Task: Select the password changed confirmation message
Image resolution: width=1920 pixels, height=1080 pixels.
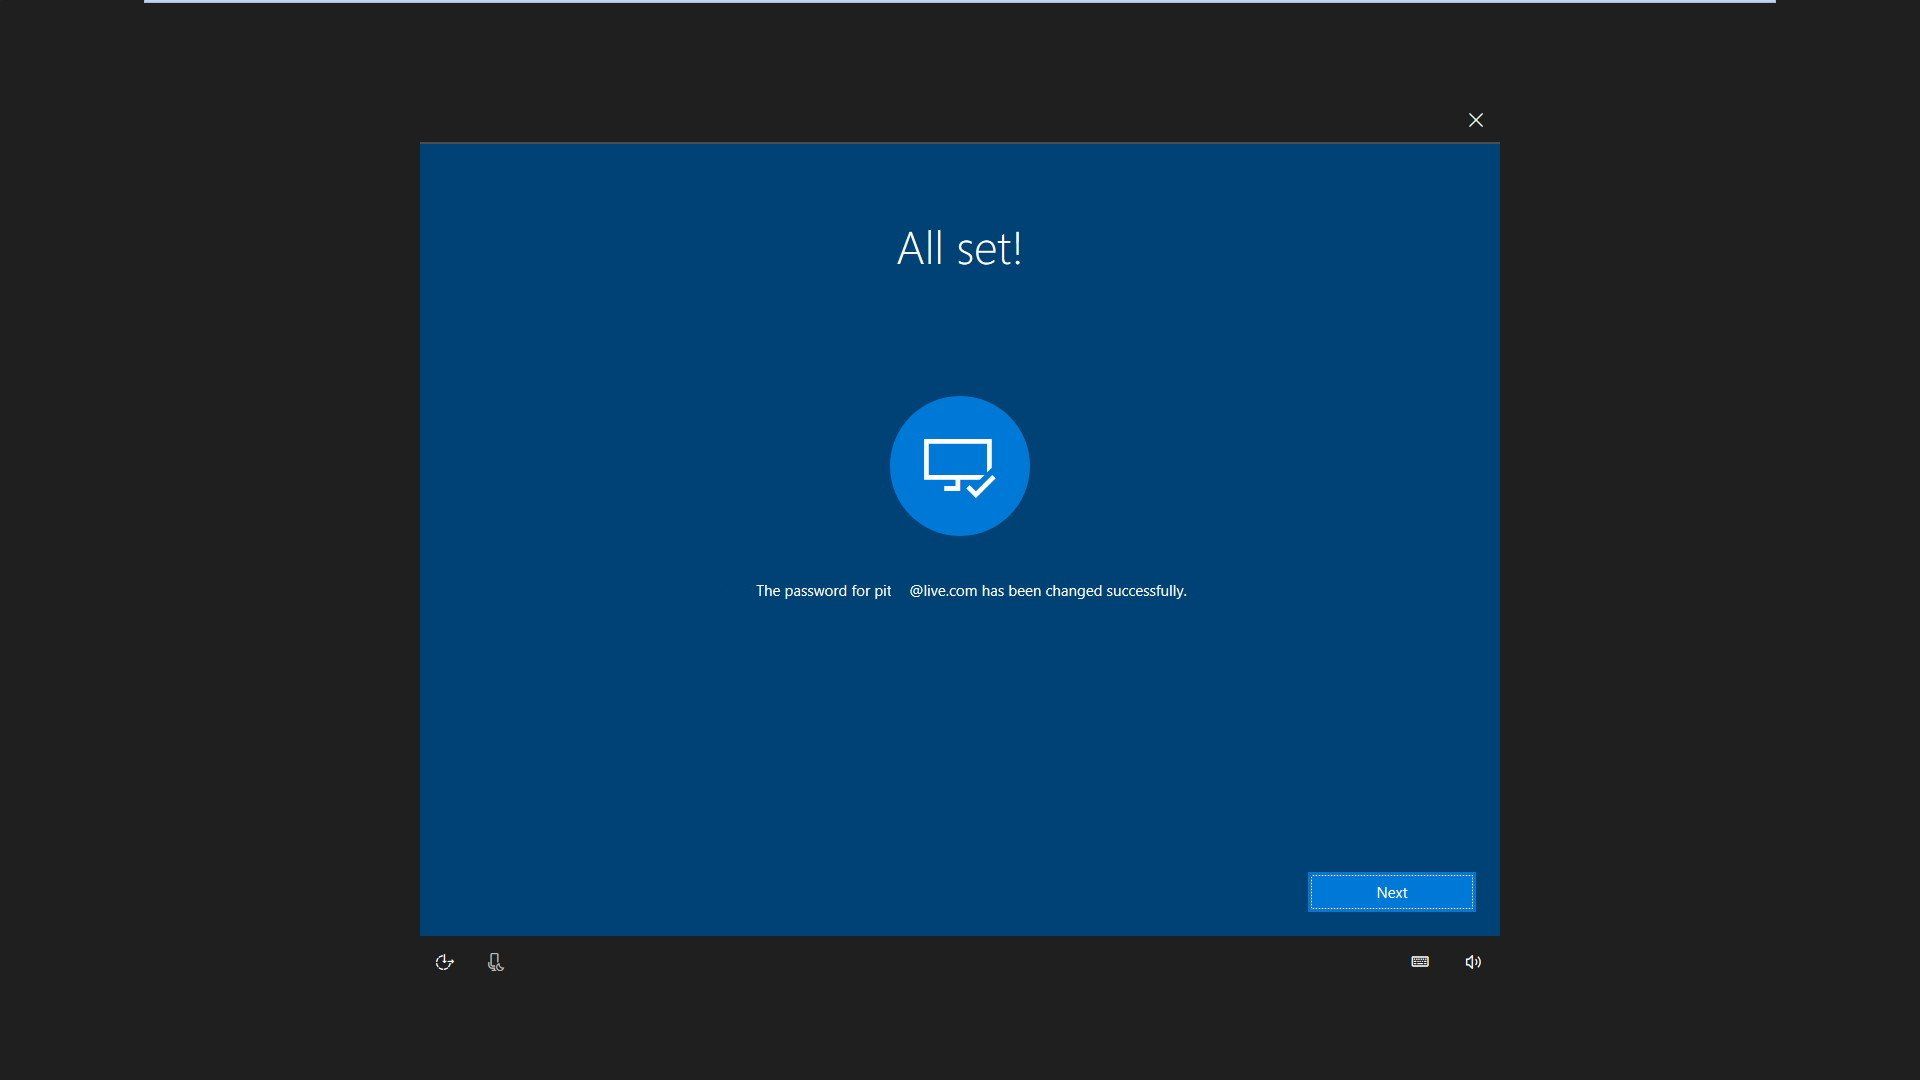Action: point(970,590)
